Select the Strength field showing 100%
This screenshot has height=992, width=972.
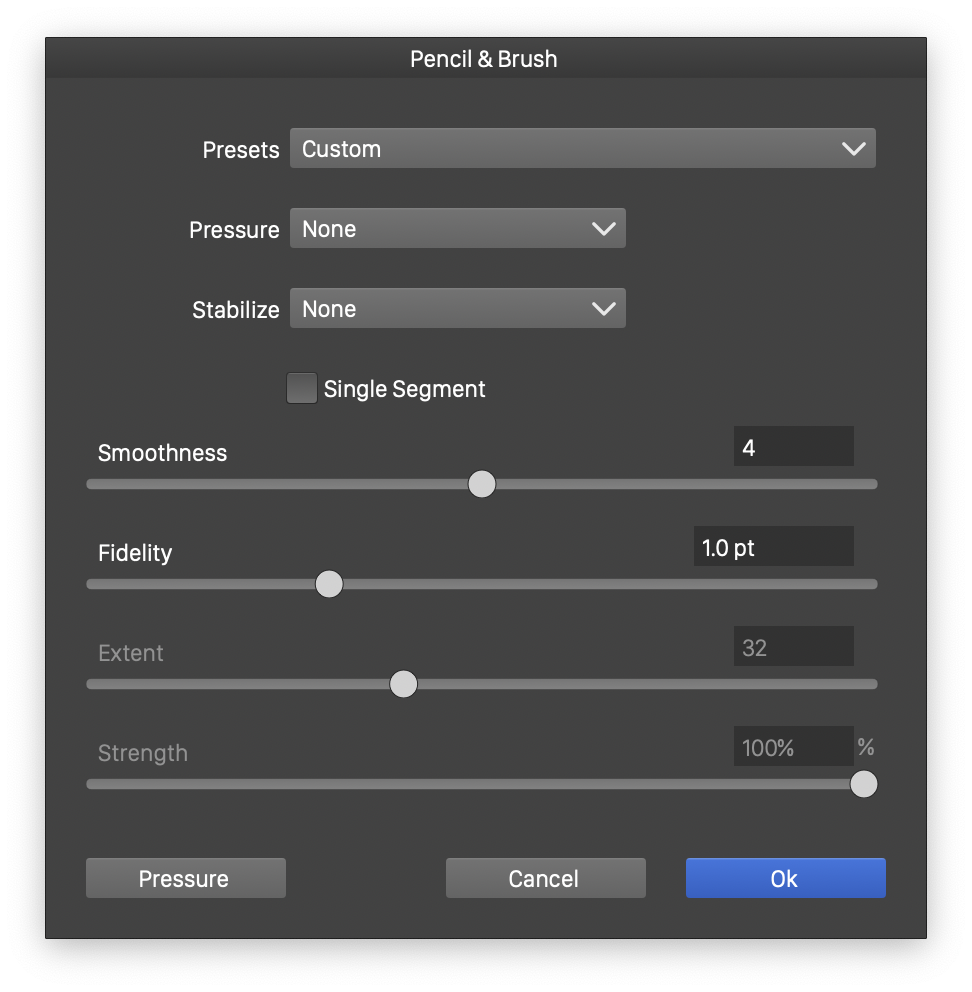[x=793, y=747]
